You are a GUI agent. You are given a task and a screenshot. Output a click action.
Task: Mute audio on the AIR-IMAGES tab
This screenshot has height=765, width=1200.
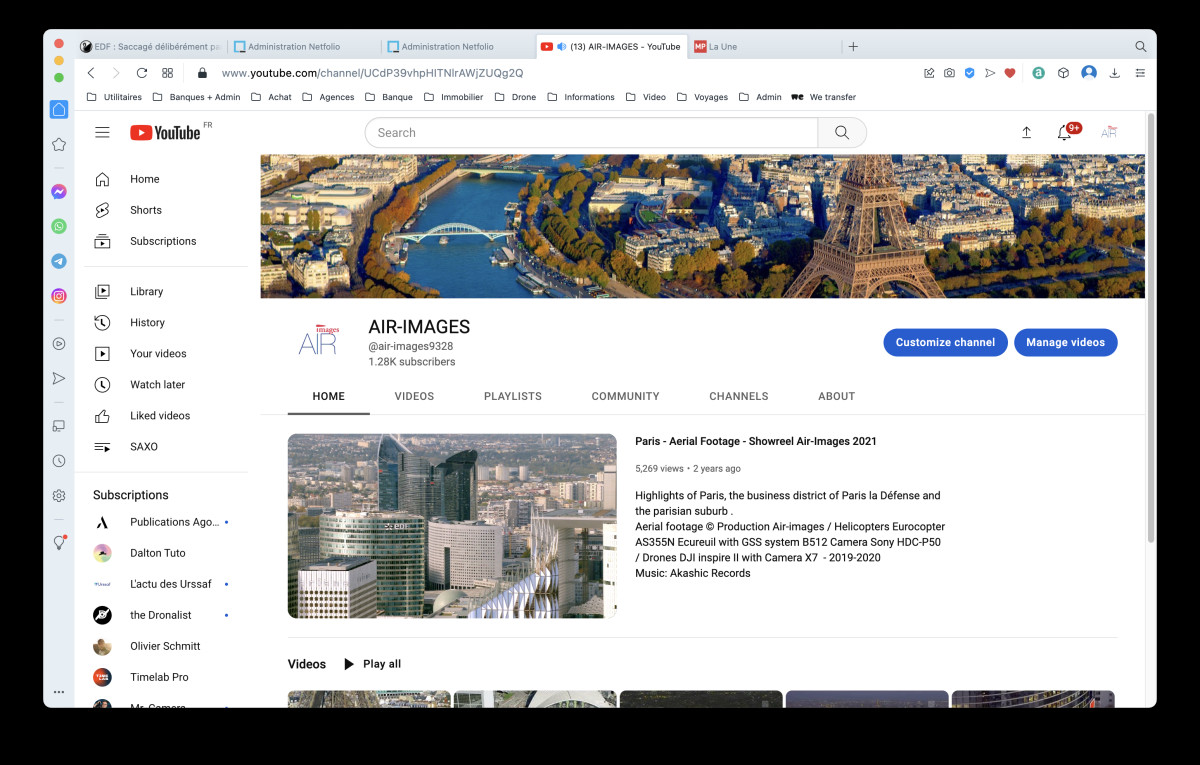pyautogui.click(x=561, y=47)
